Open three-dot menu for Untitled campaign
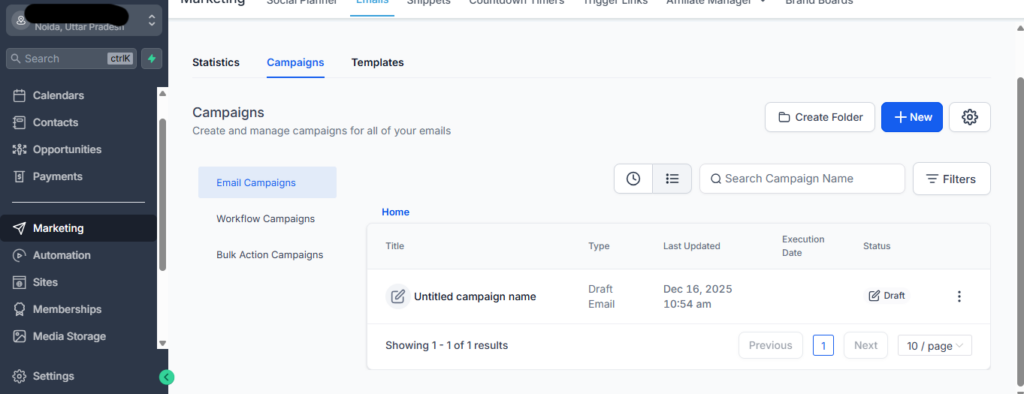Viewport: 1024px width, 394px height. pyautogui.click(x=959, y=297)
